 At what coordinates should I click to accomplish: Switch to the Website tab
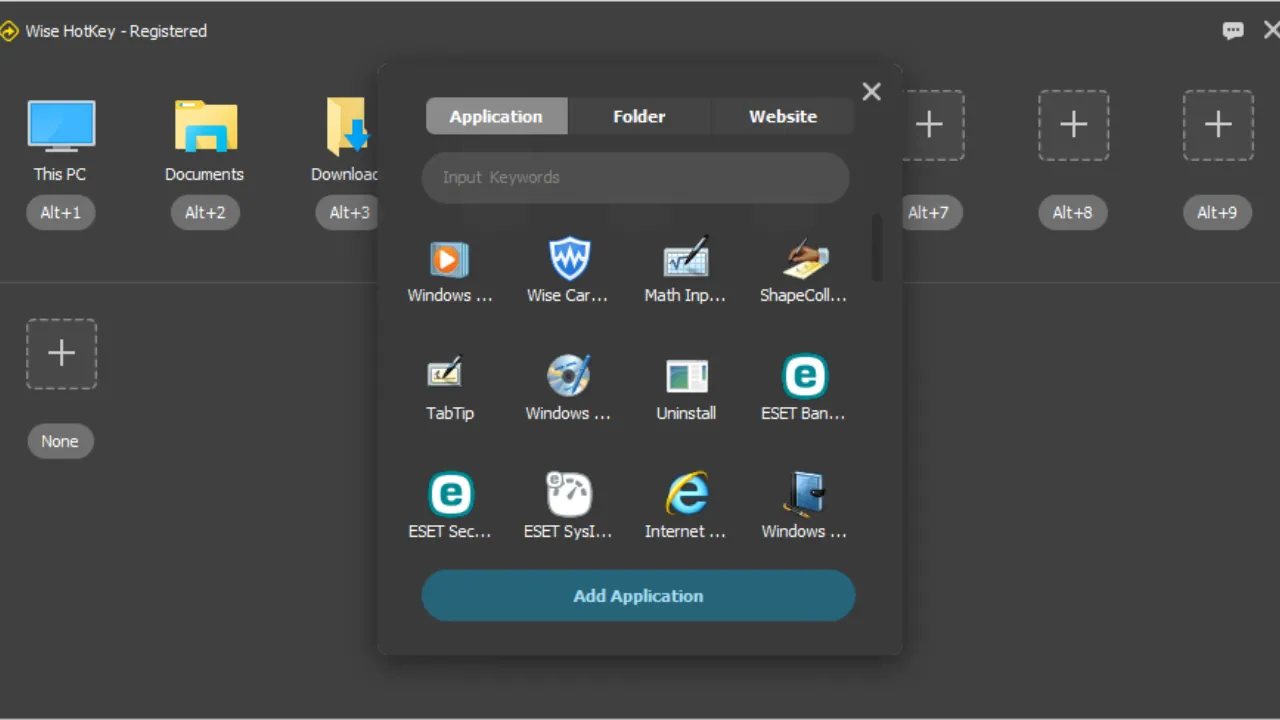783,116
